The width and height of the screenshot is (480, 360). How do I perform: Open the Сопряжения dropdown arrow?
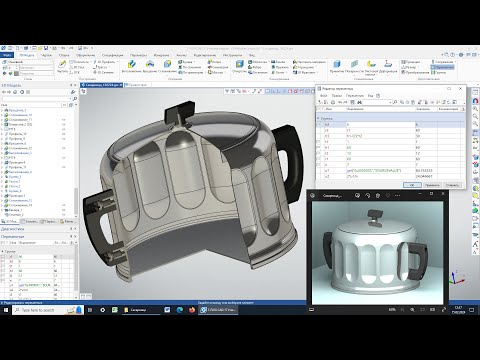[455, 62]
